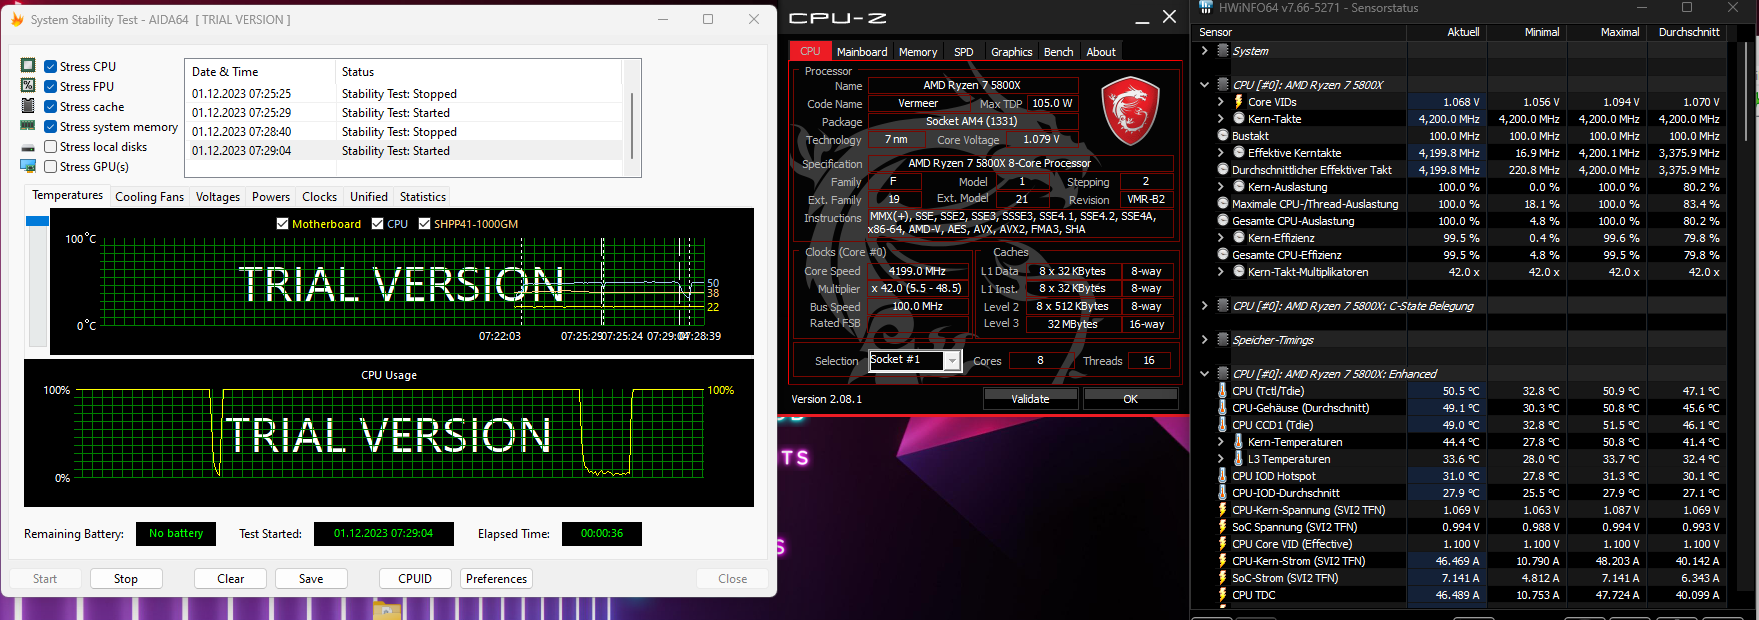Open Preferences in AIDA64 stability test
This screenshot has width=1759, height=620.
coord(496,579)
